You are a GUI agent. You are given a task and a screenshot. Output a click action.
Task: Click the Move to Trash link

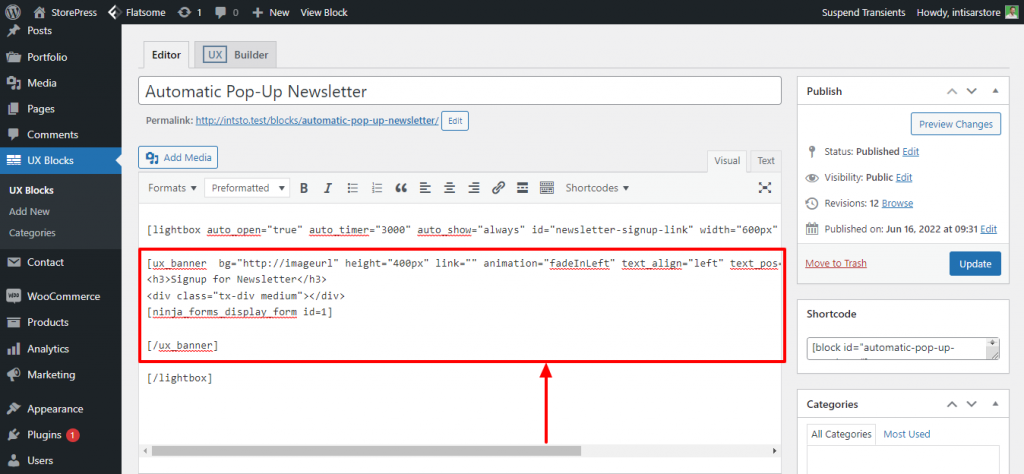836,264
